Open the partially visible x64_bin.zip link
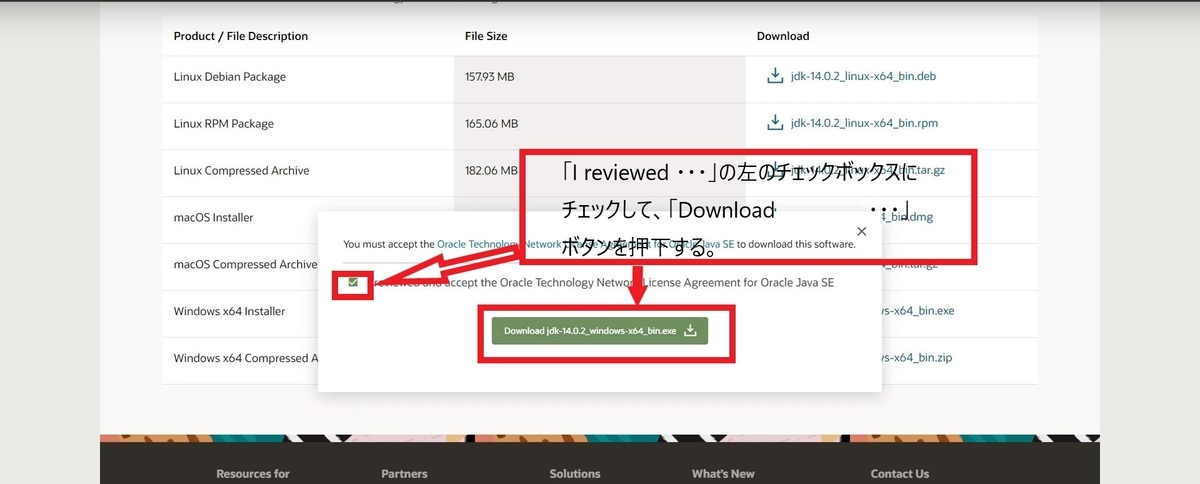The height and width of the screenshot is (484, 1200). click(917, 358)
